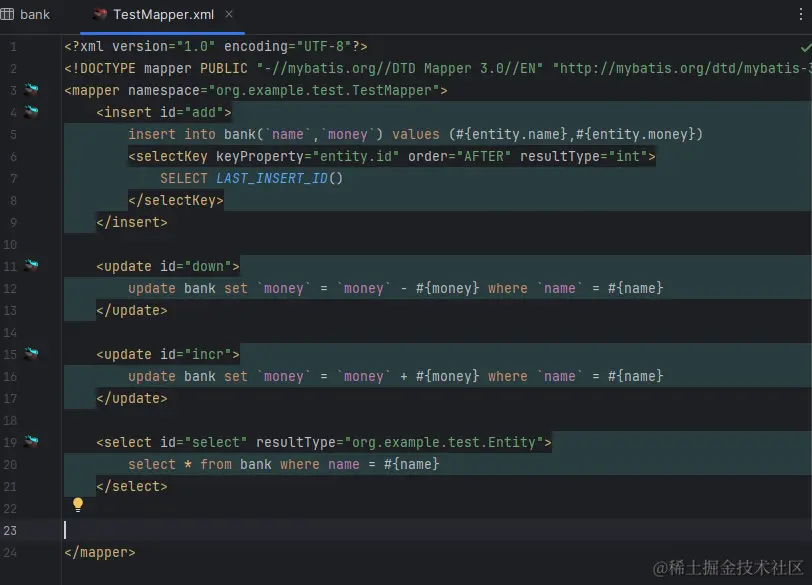Image resolution: width=812 pixels, height=585 pixels.
Task: Click resultType value "int" on selectKey line
Action: tap(628, 156)
